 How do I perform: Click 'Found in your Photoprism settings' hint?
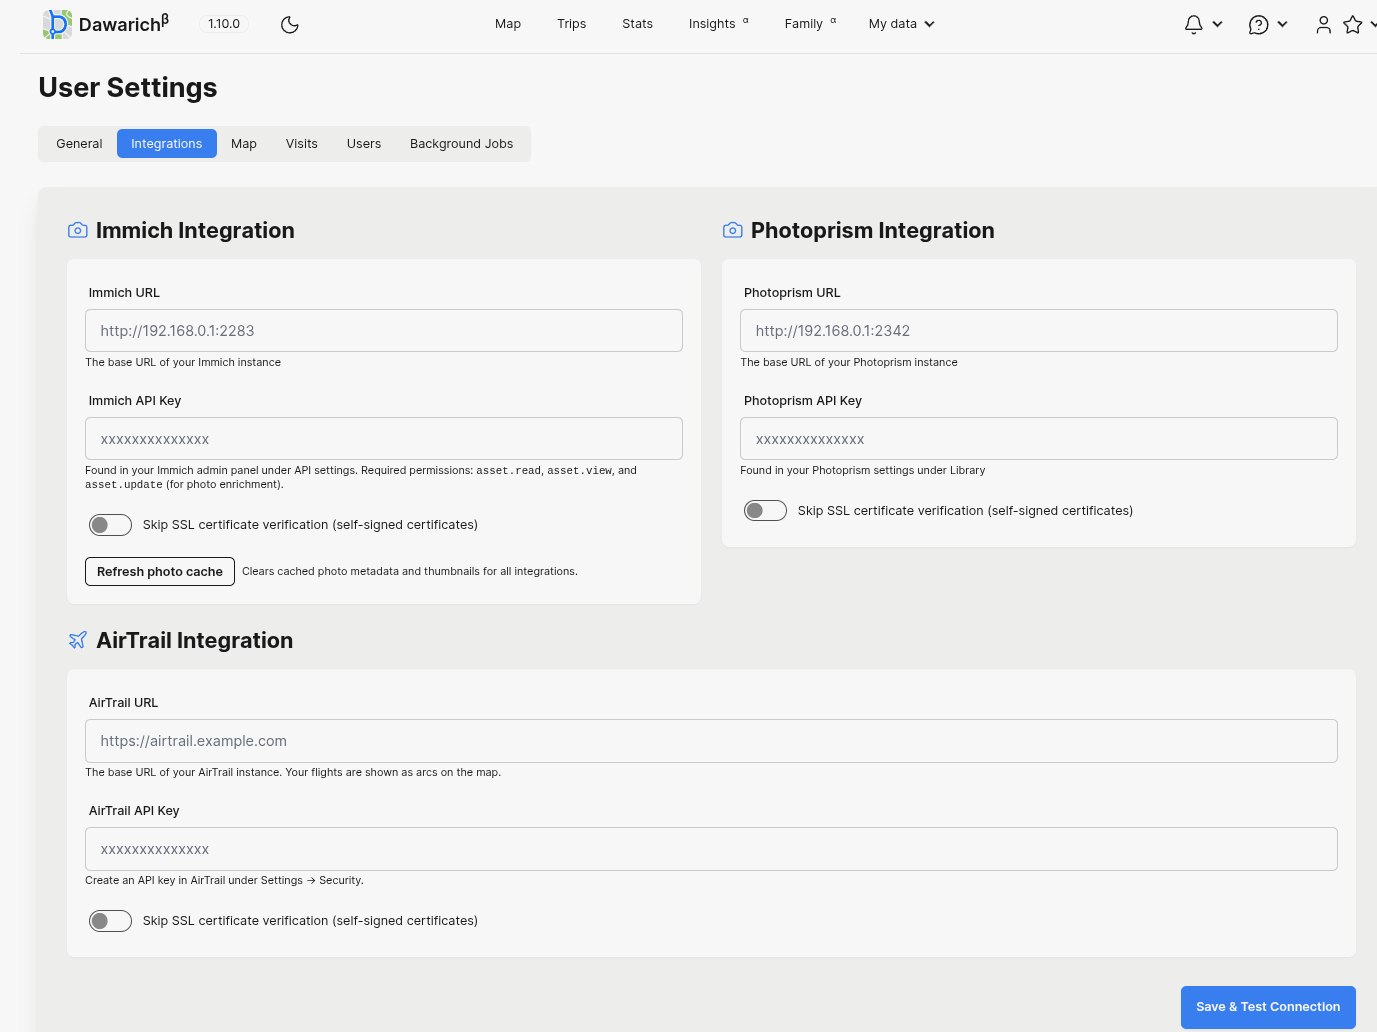click(x=863, y=470)
